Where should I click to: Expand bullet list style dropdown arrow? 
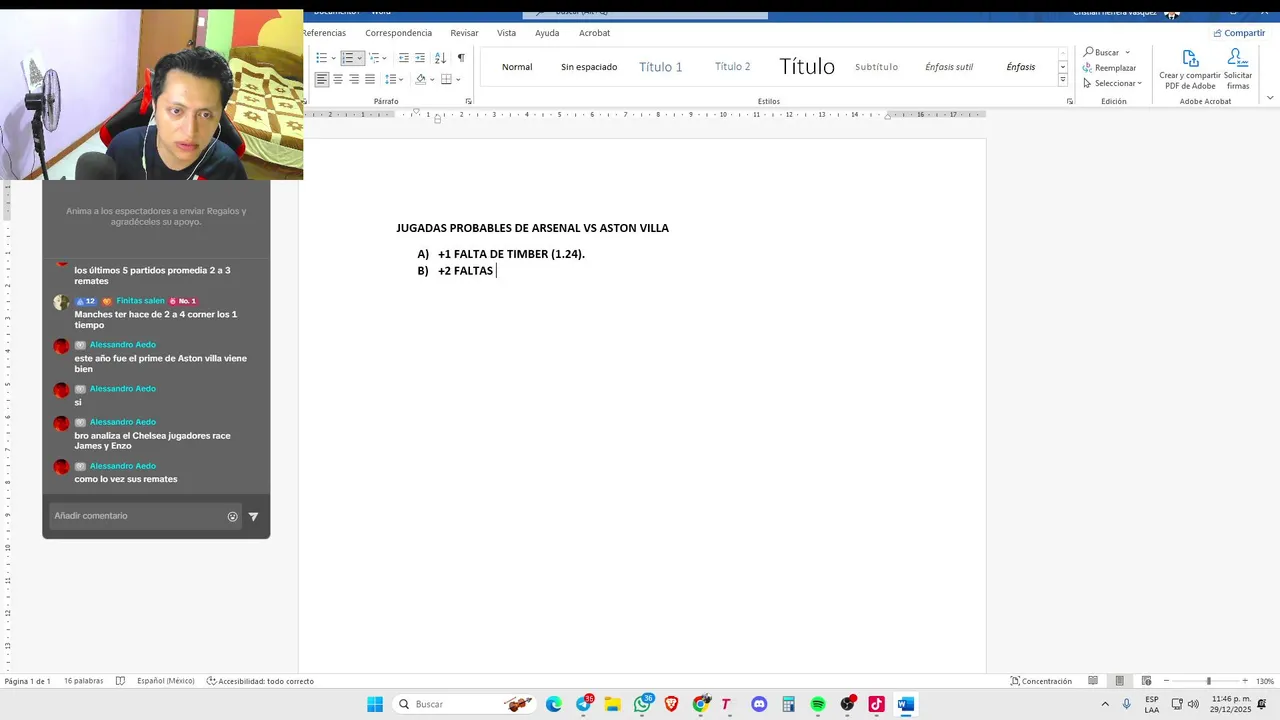[333, 58]
